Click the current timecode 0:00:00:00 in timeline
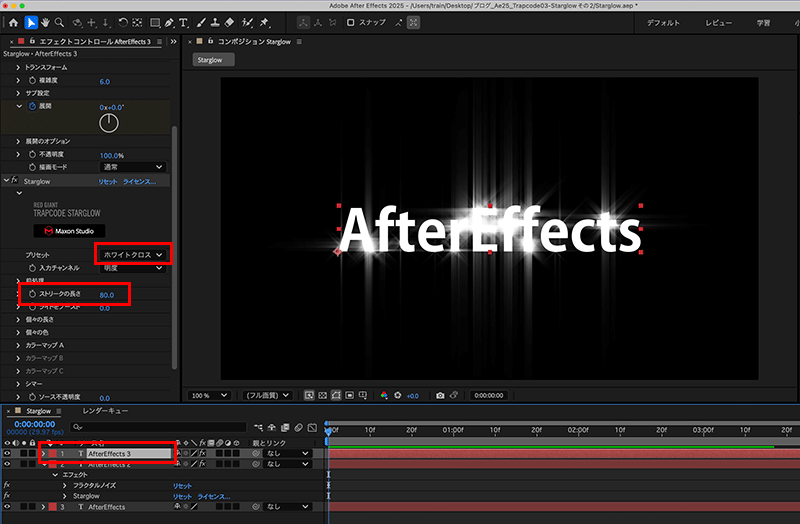Screen dimensions: 800x524 [35, 424]
